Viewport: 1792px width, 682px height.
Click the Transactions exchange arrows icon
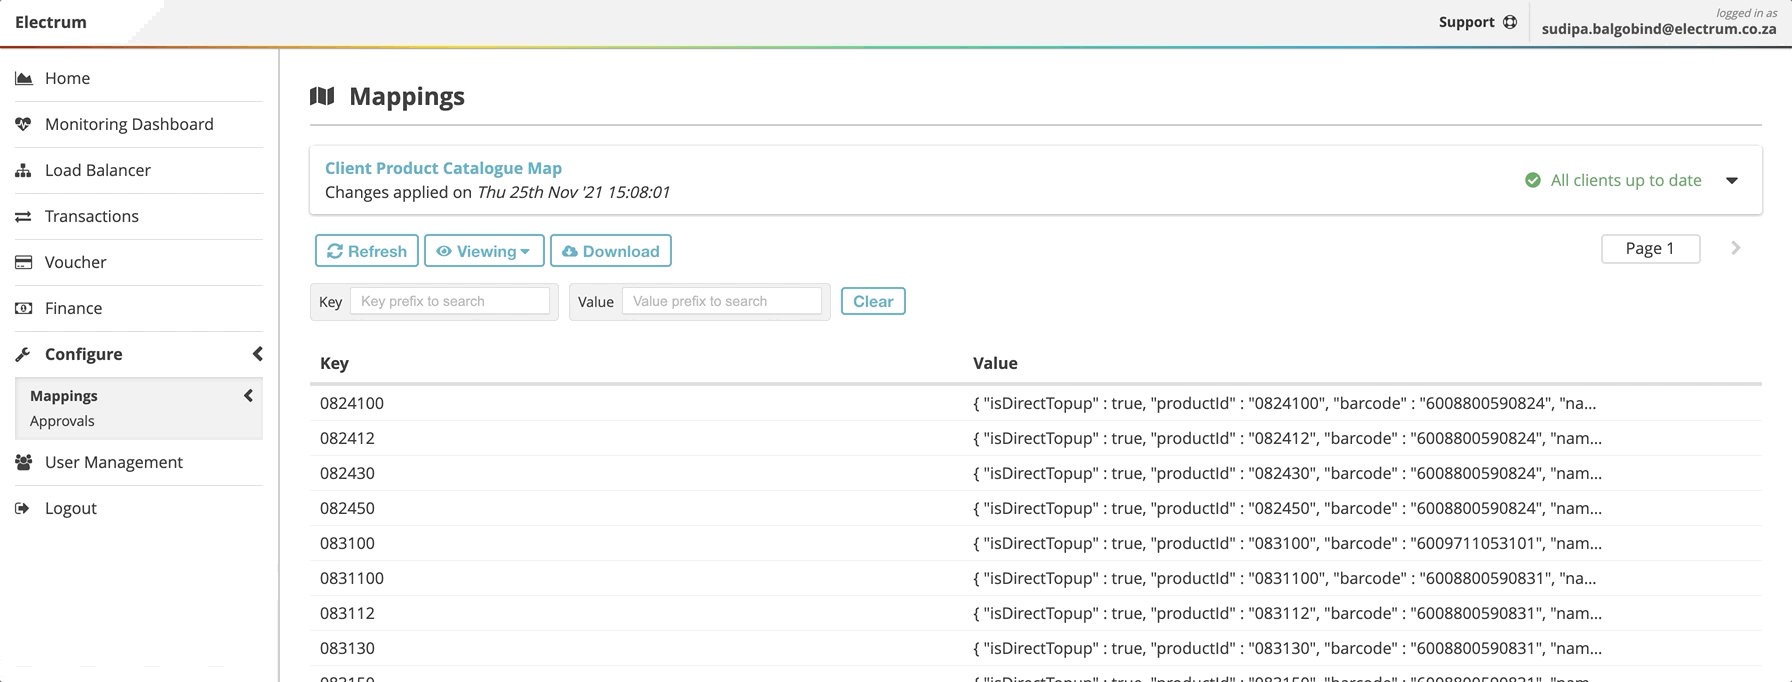coord(24,216)
